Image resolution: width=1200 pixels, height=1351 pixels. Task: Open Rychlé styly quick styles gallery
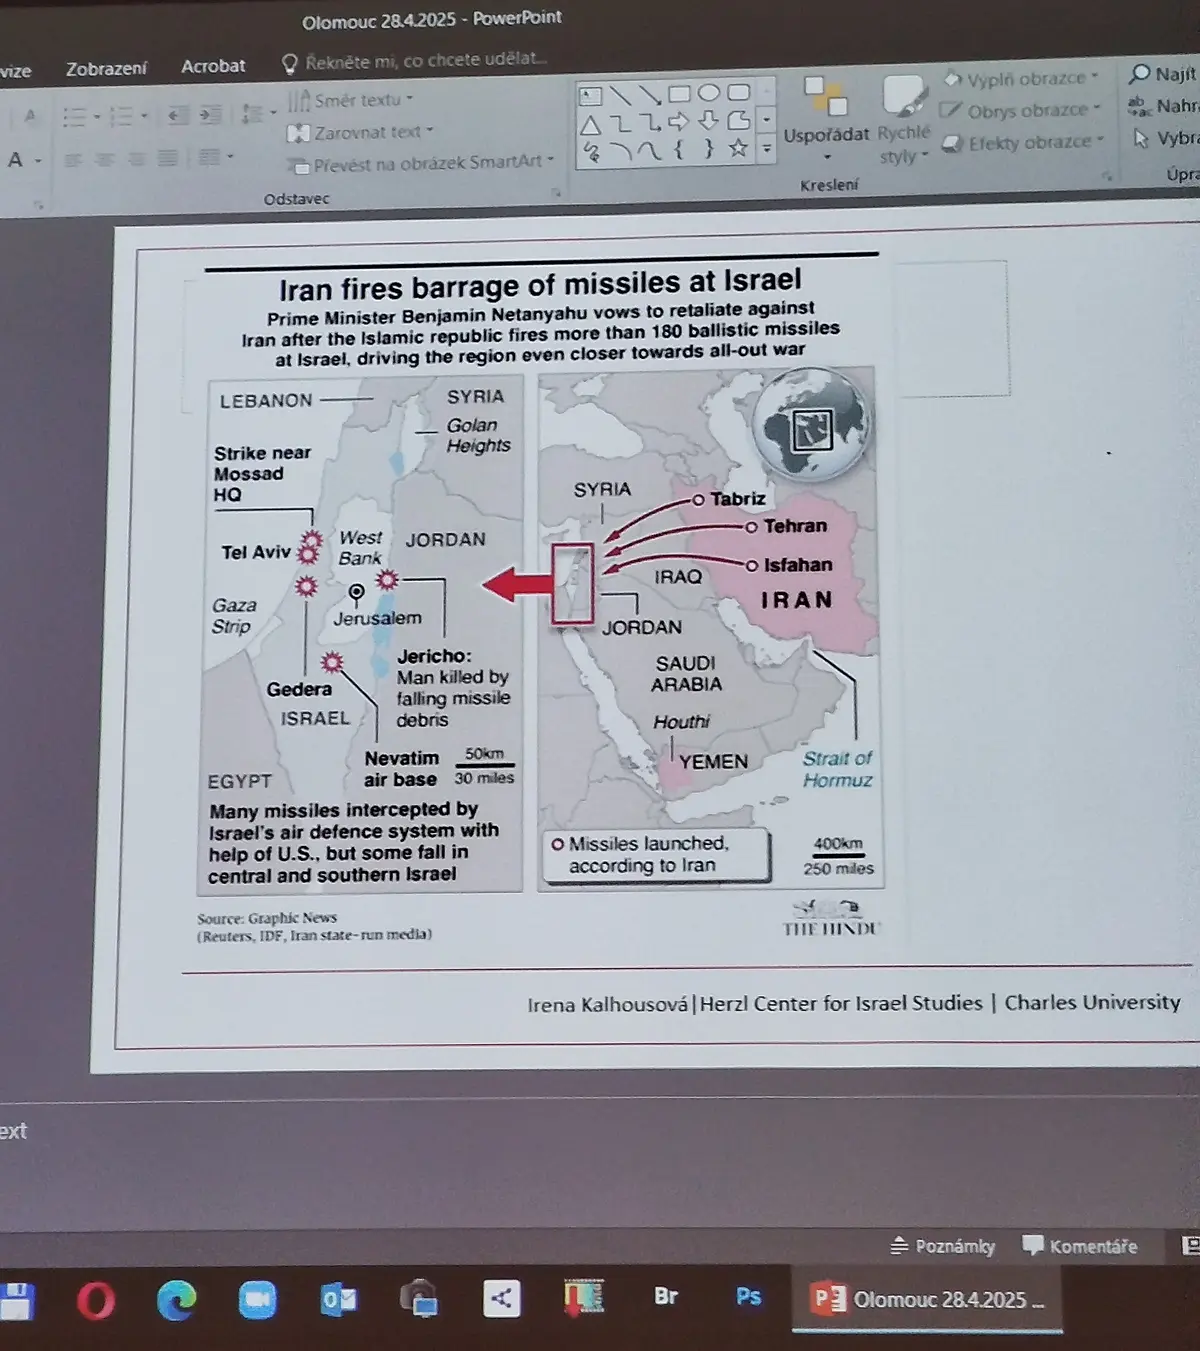(904, 120)
